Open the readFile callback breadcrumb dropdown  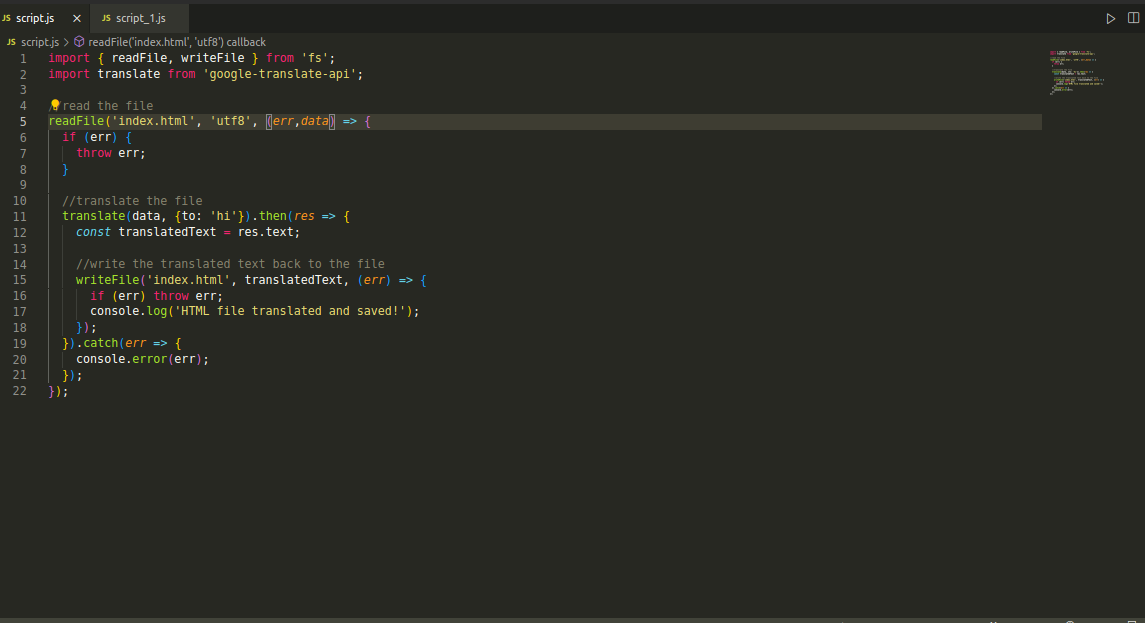click(x=177, y=41)
